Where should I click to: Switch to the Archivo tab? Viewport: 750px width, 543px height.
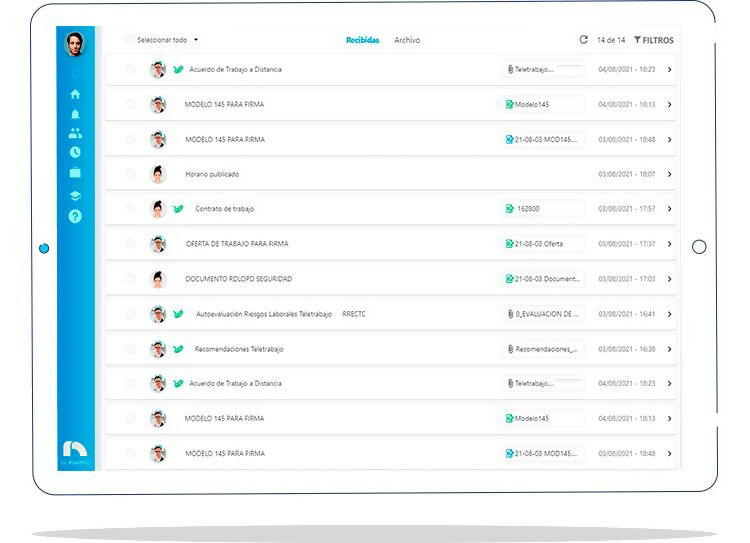[x=407, y=40]
